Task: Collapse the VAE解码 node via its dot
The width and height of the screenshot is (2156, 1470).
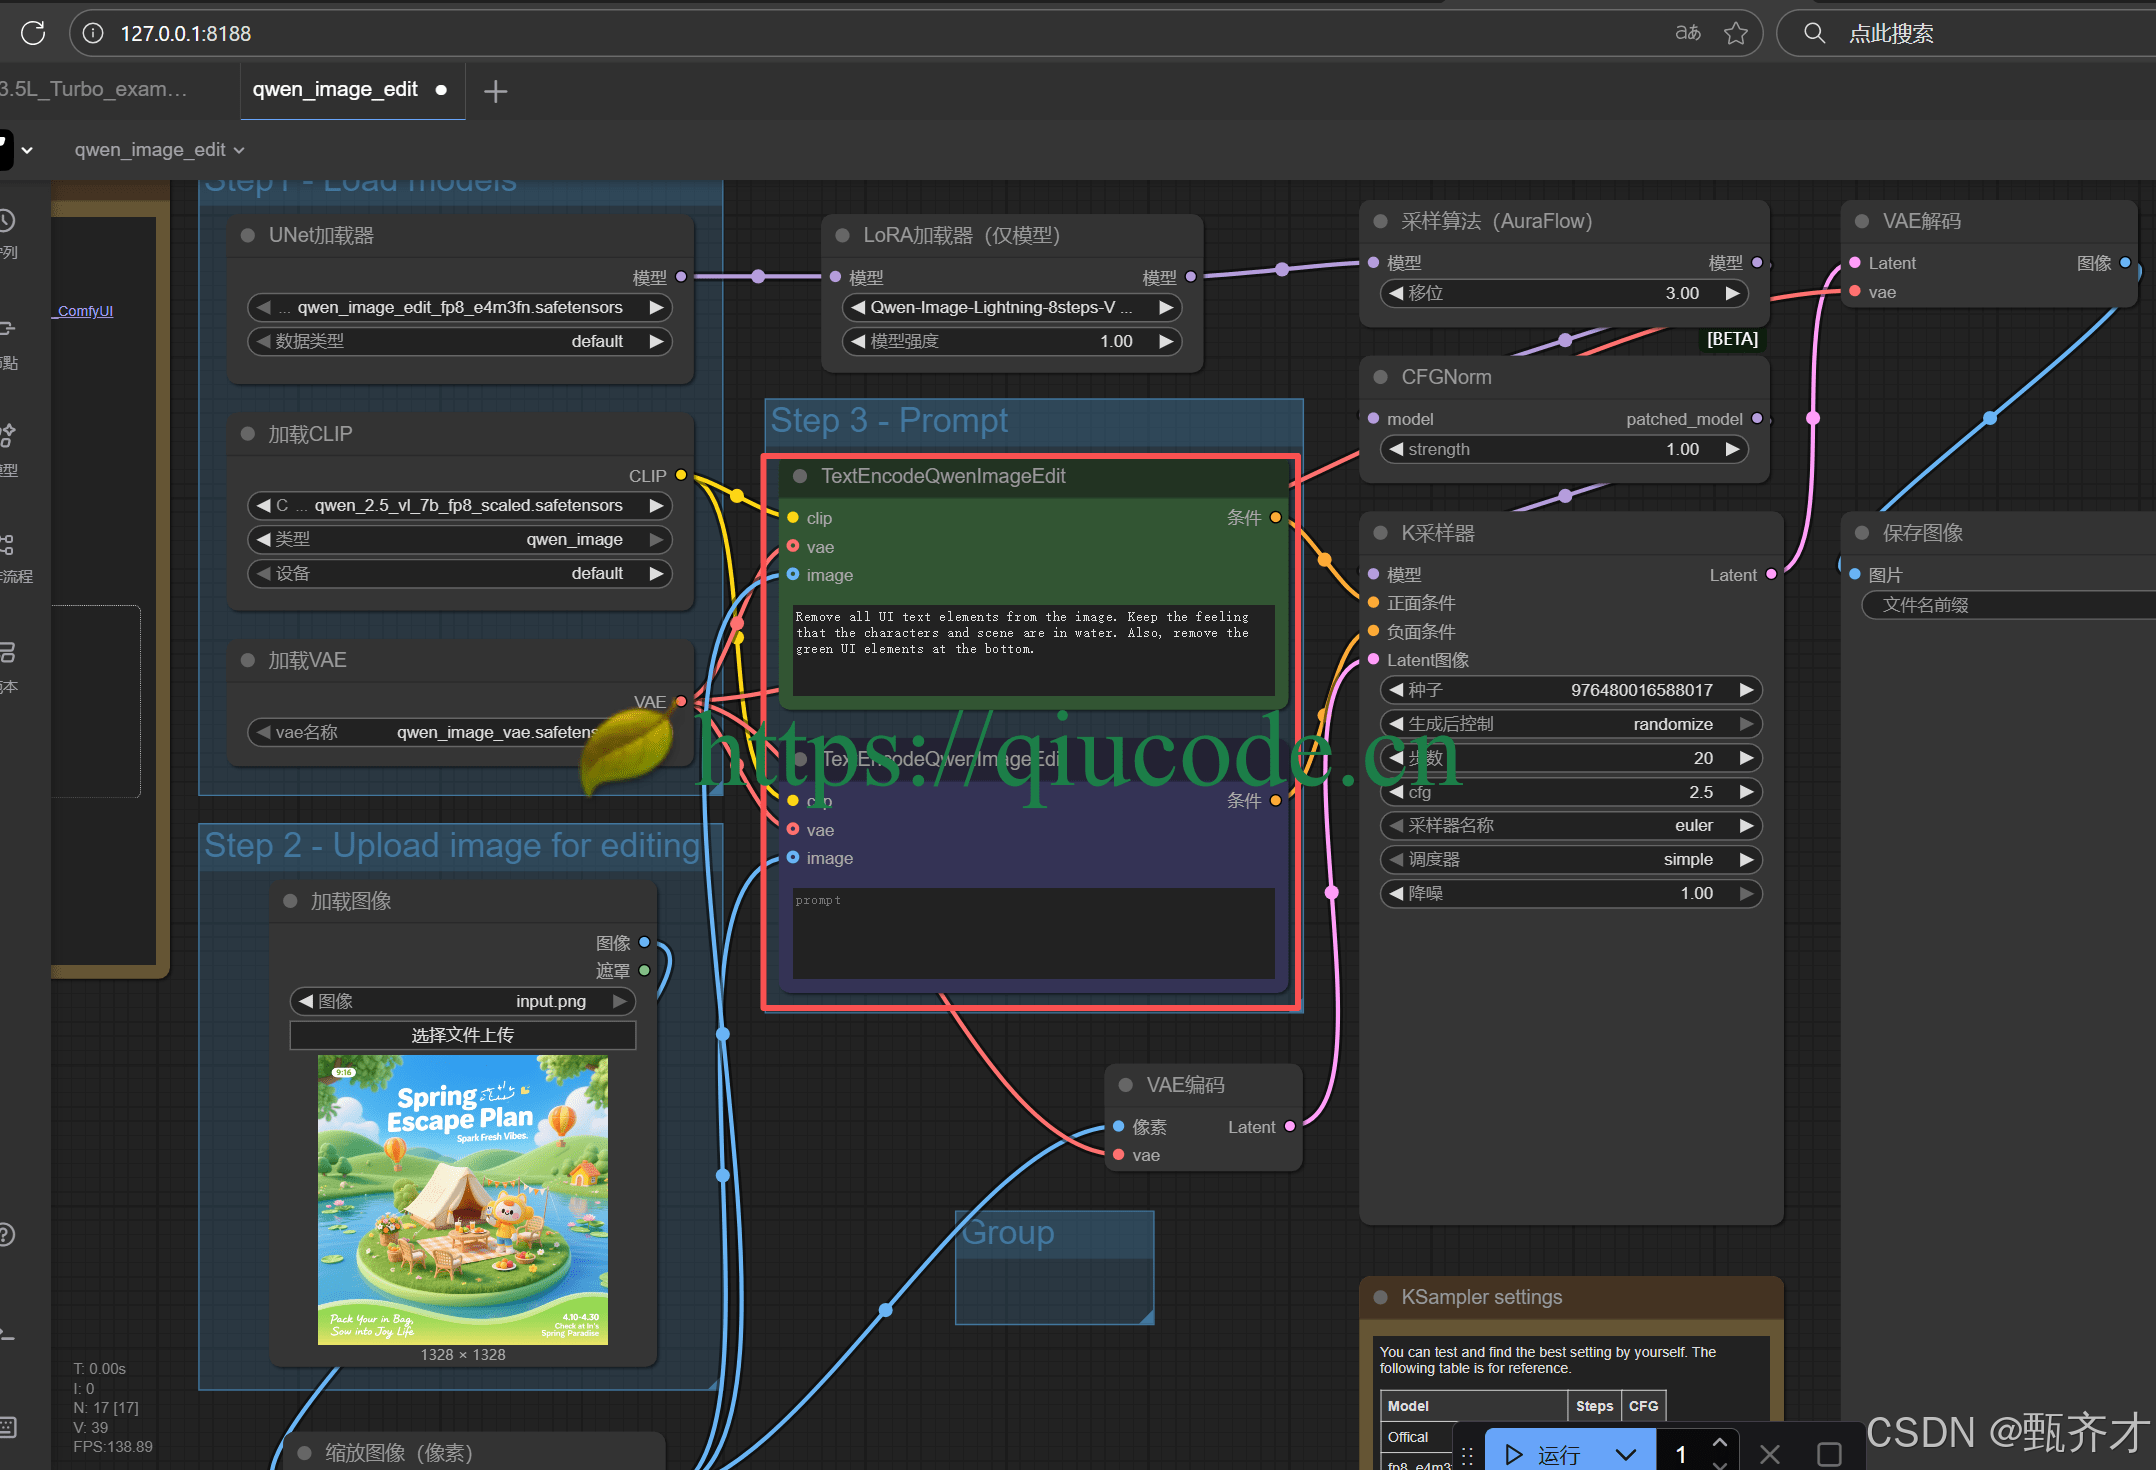Action: (x=1862, y=221)
